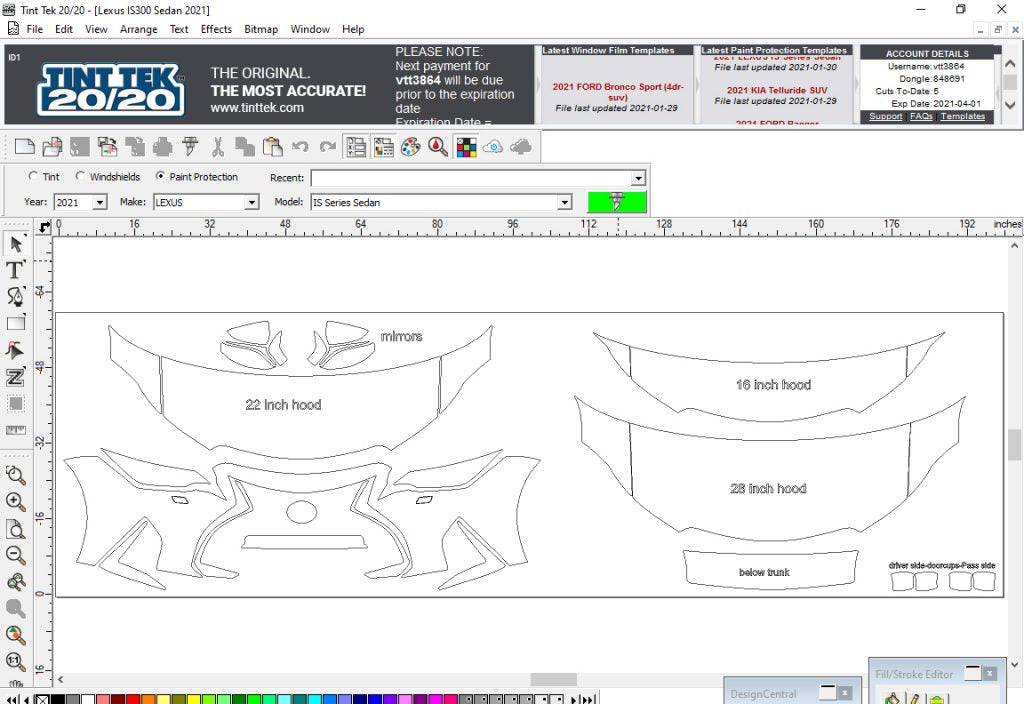The image size is (1024, 704).
Task: Select the Windshields radio button
Action: coord(80,176)
